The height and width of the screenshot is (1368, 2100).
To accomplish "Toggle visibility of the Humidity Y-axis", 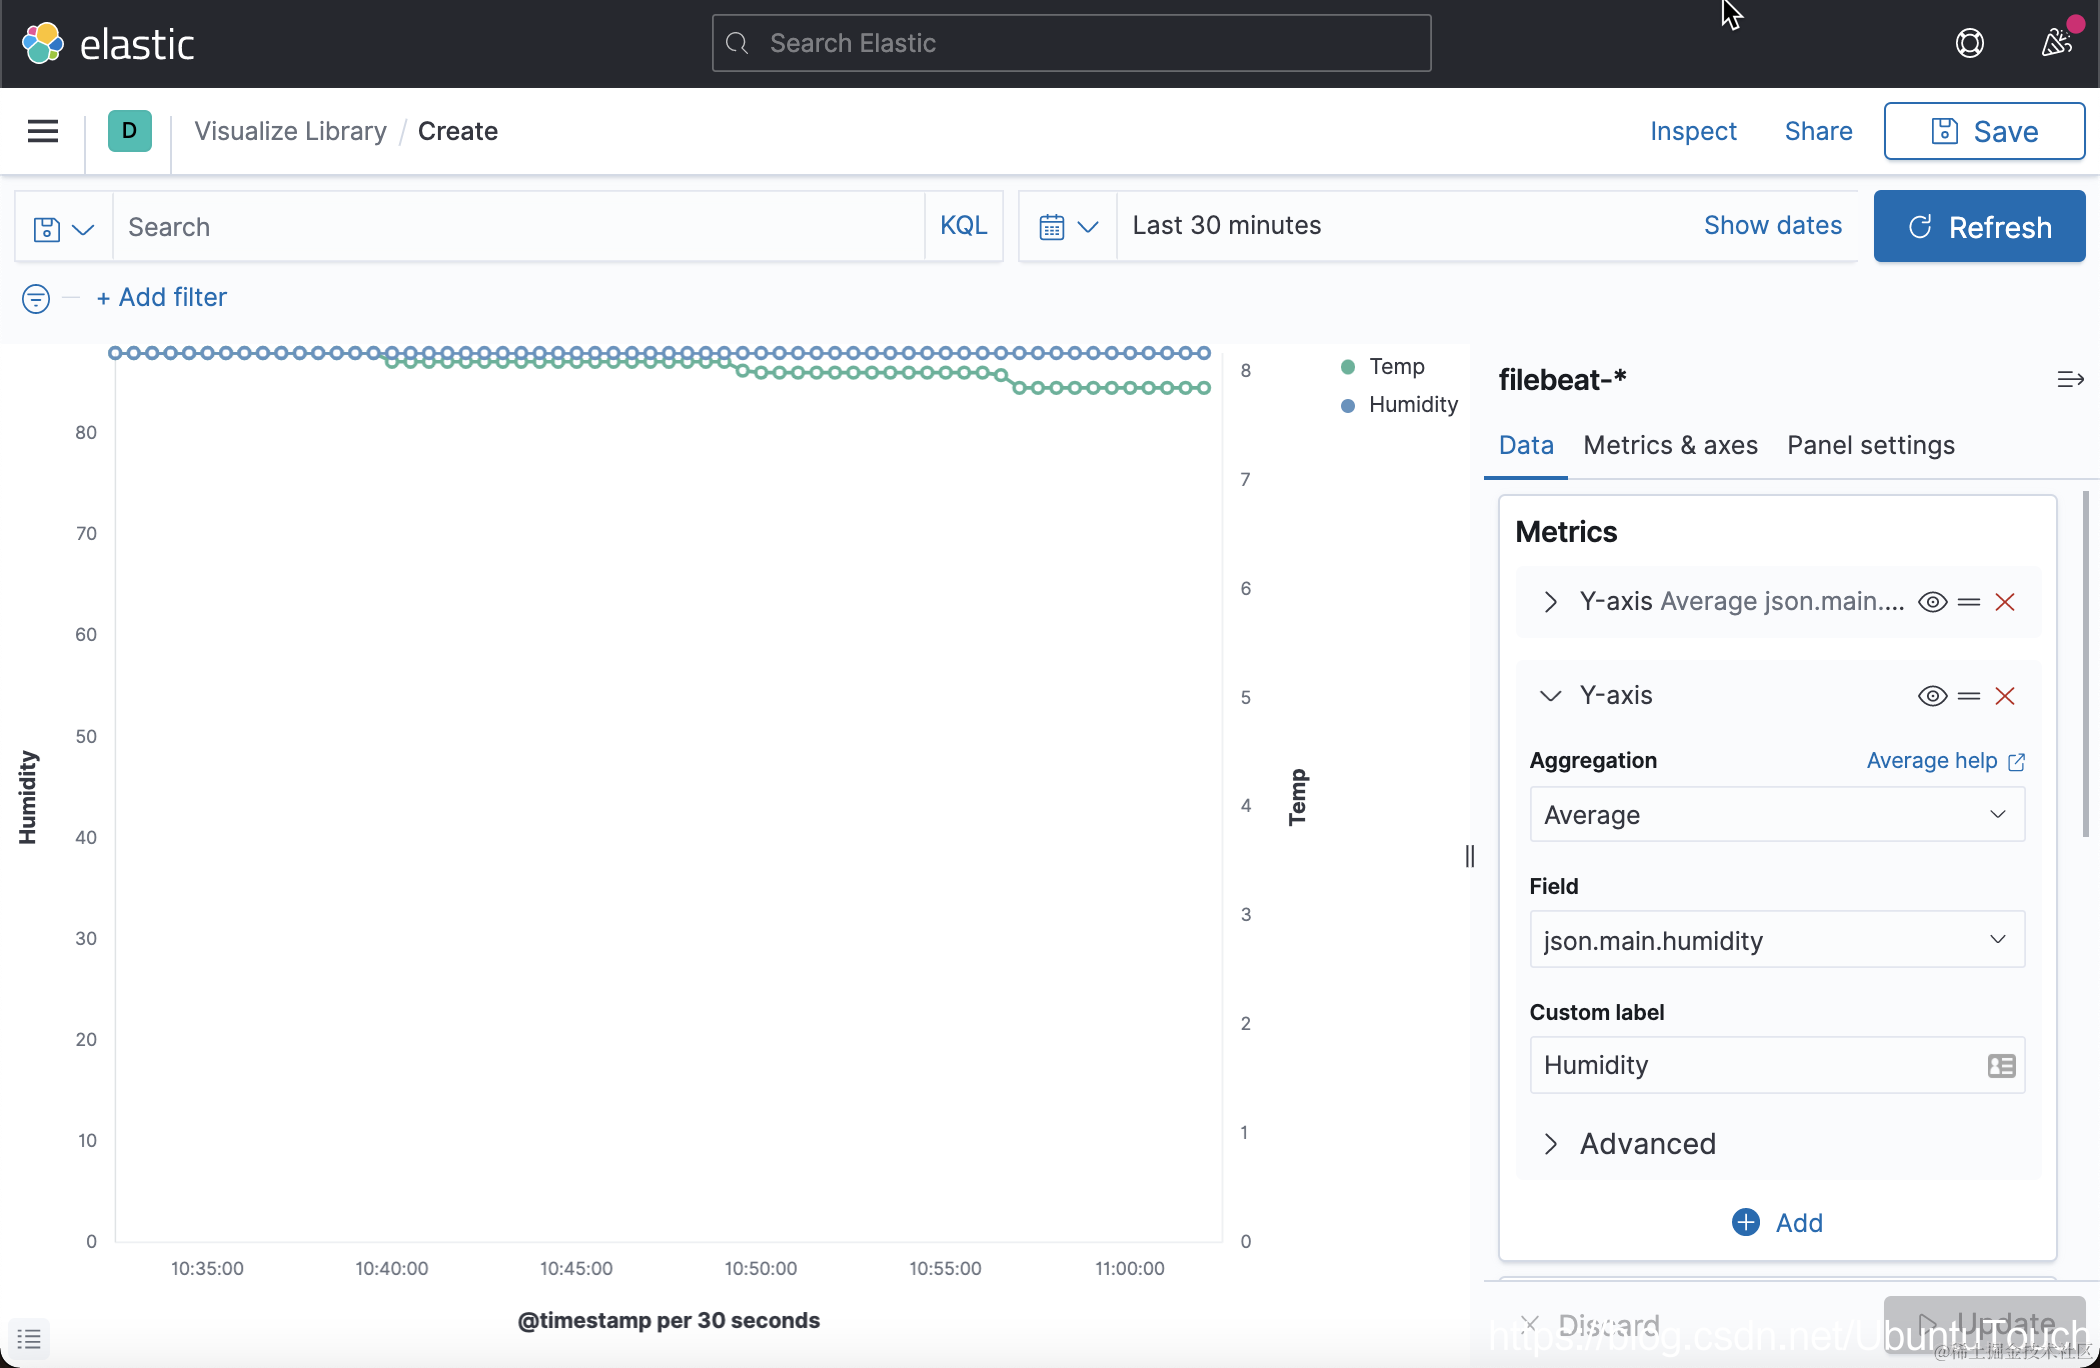I will click(1932, 696).
